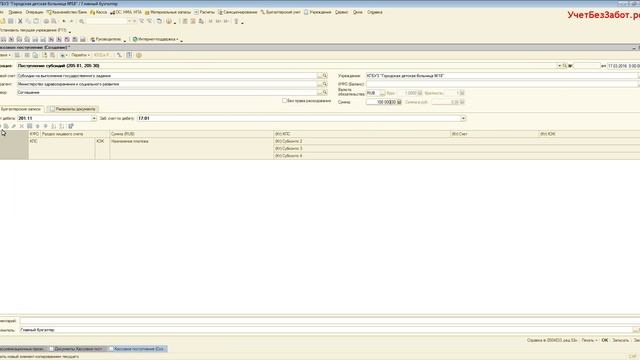Image resolution: width=640 pixels, height=360 pixels.
Task: Click the move row down arrow icon
Action: pyautogui.click(x=46, y=126)
